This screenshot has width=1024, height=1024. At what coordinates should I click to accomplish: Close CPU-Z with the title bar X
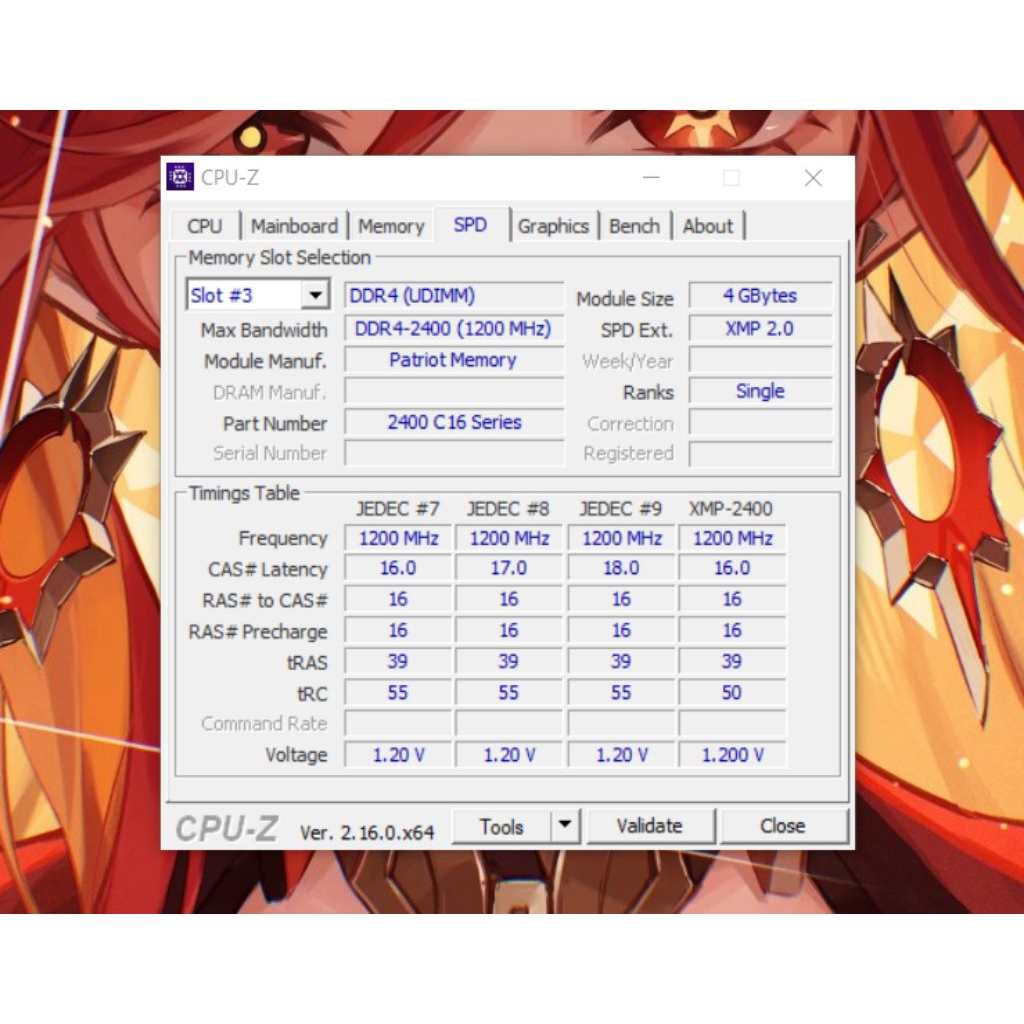coord(813,178)
